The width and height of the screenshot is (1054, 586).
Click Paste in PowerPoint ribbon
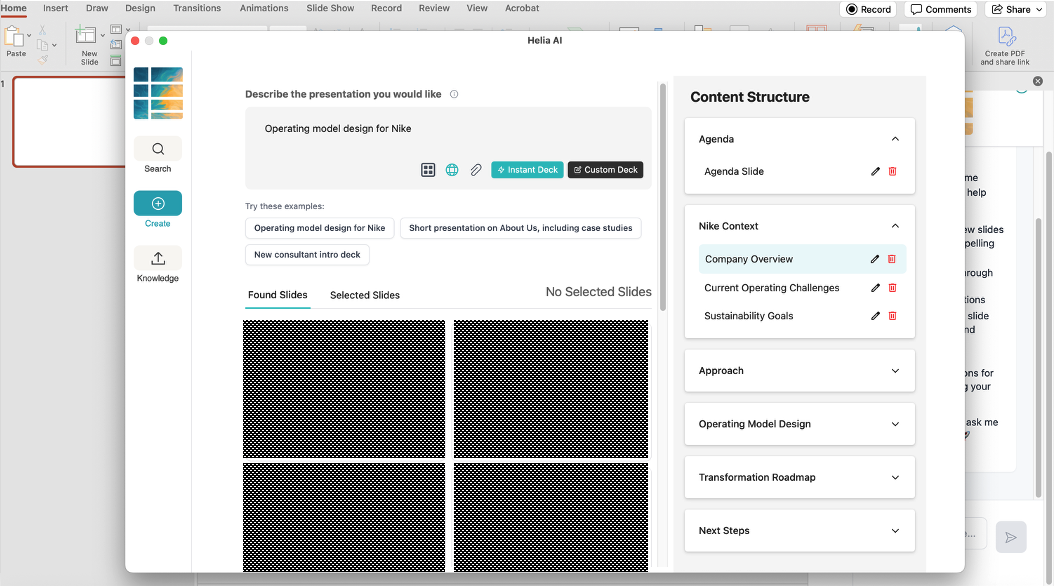[x=15, y=42]
